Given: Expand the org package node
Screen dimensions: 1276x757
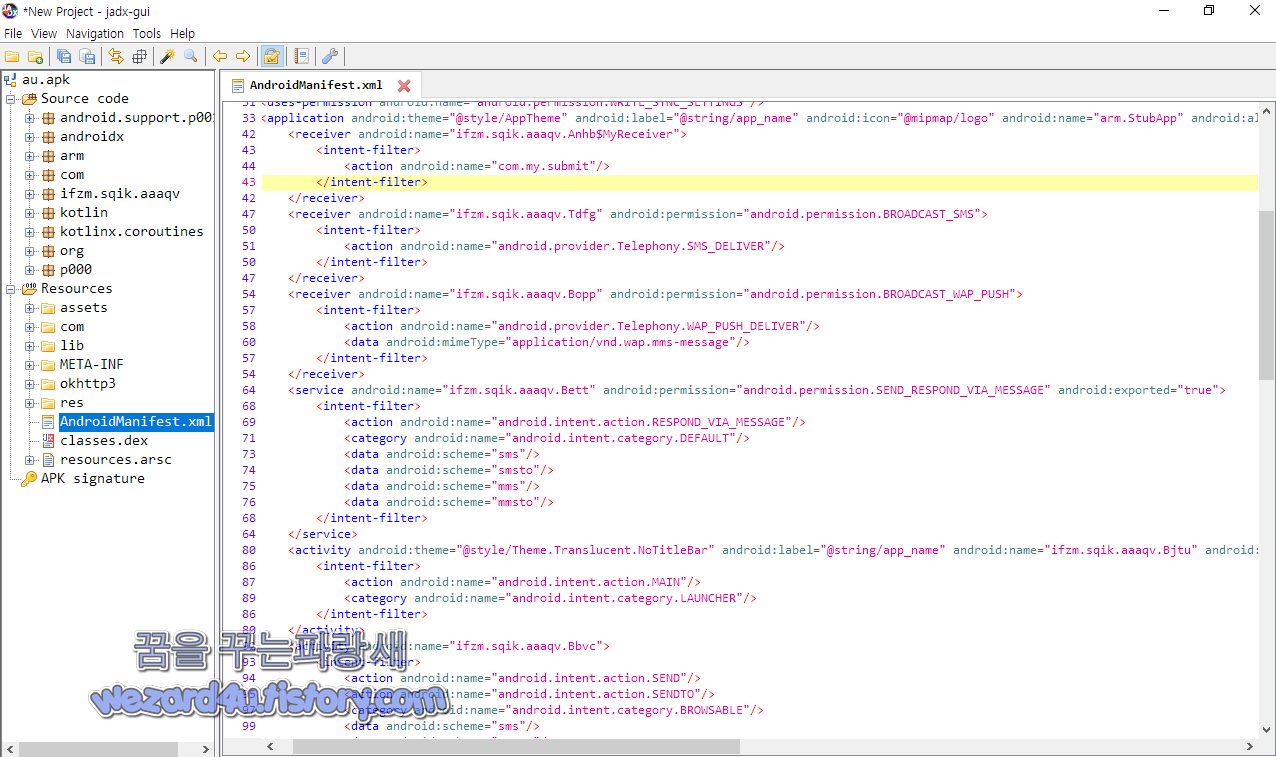Looking at the screenshot, I should point(30,251).
